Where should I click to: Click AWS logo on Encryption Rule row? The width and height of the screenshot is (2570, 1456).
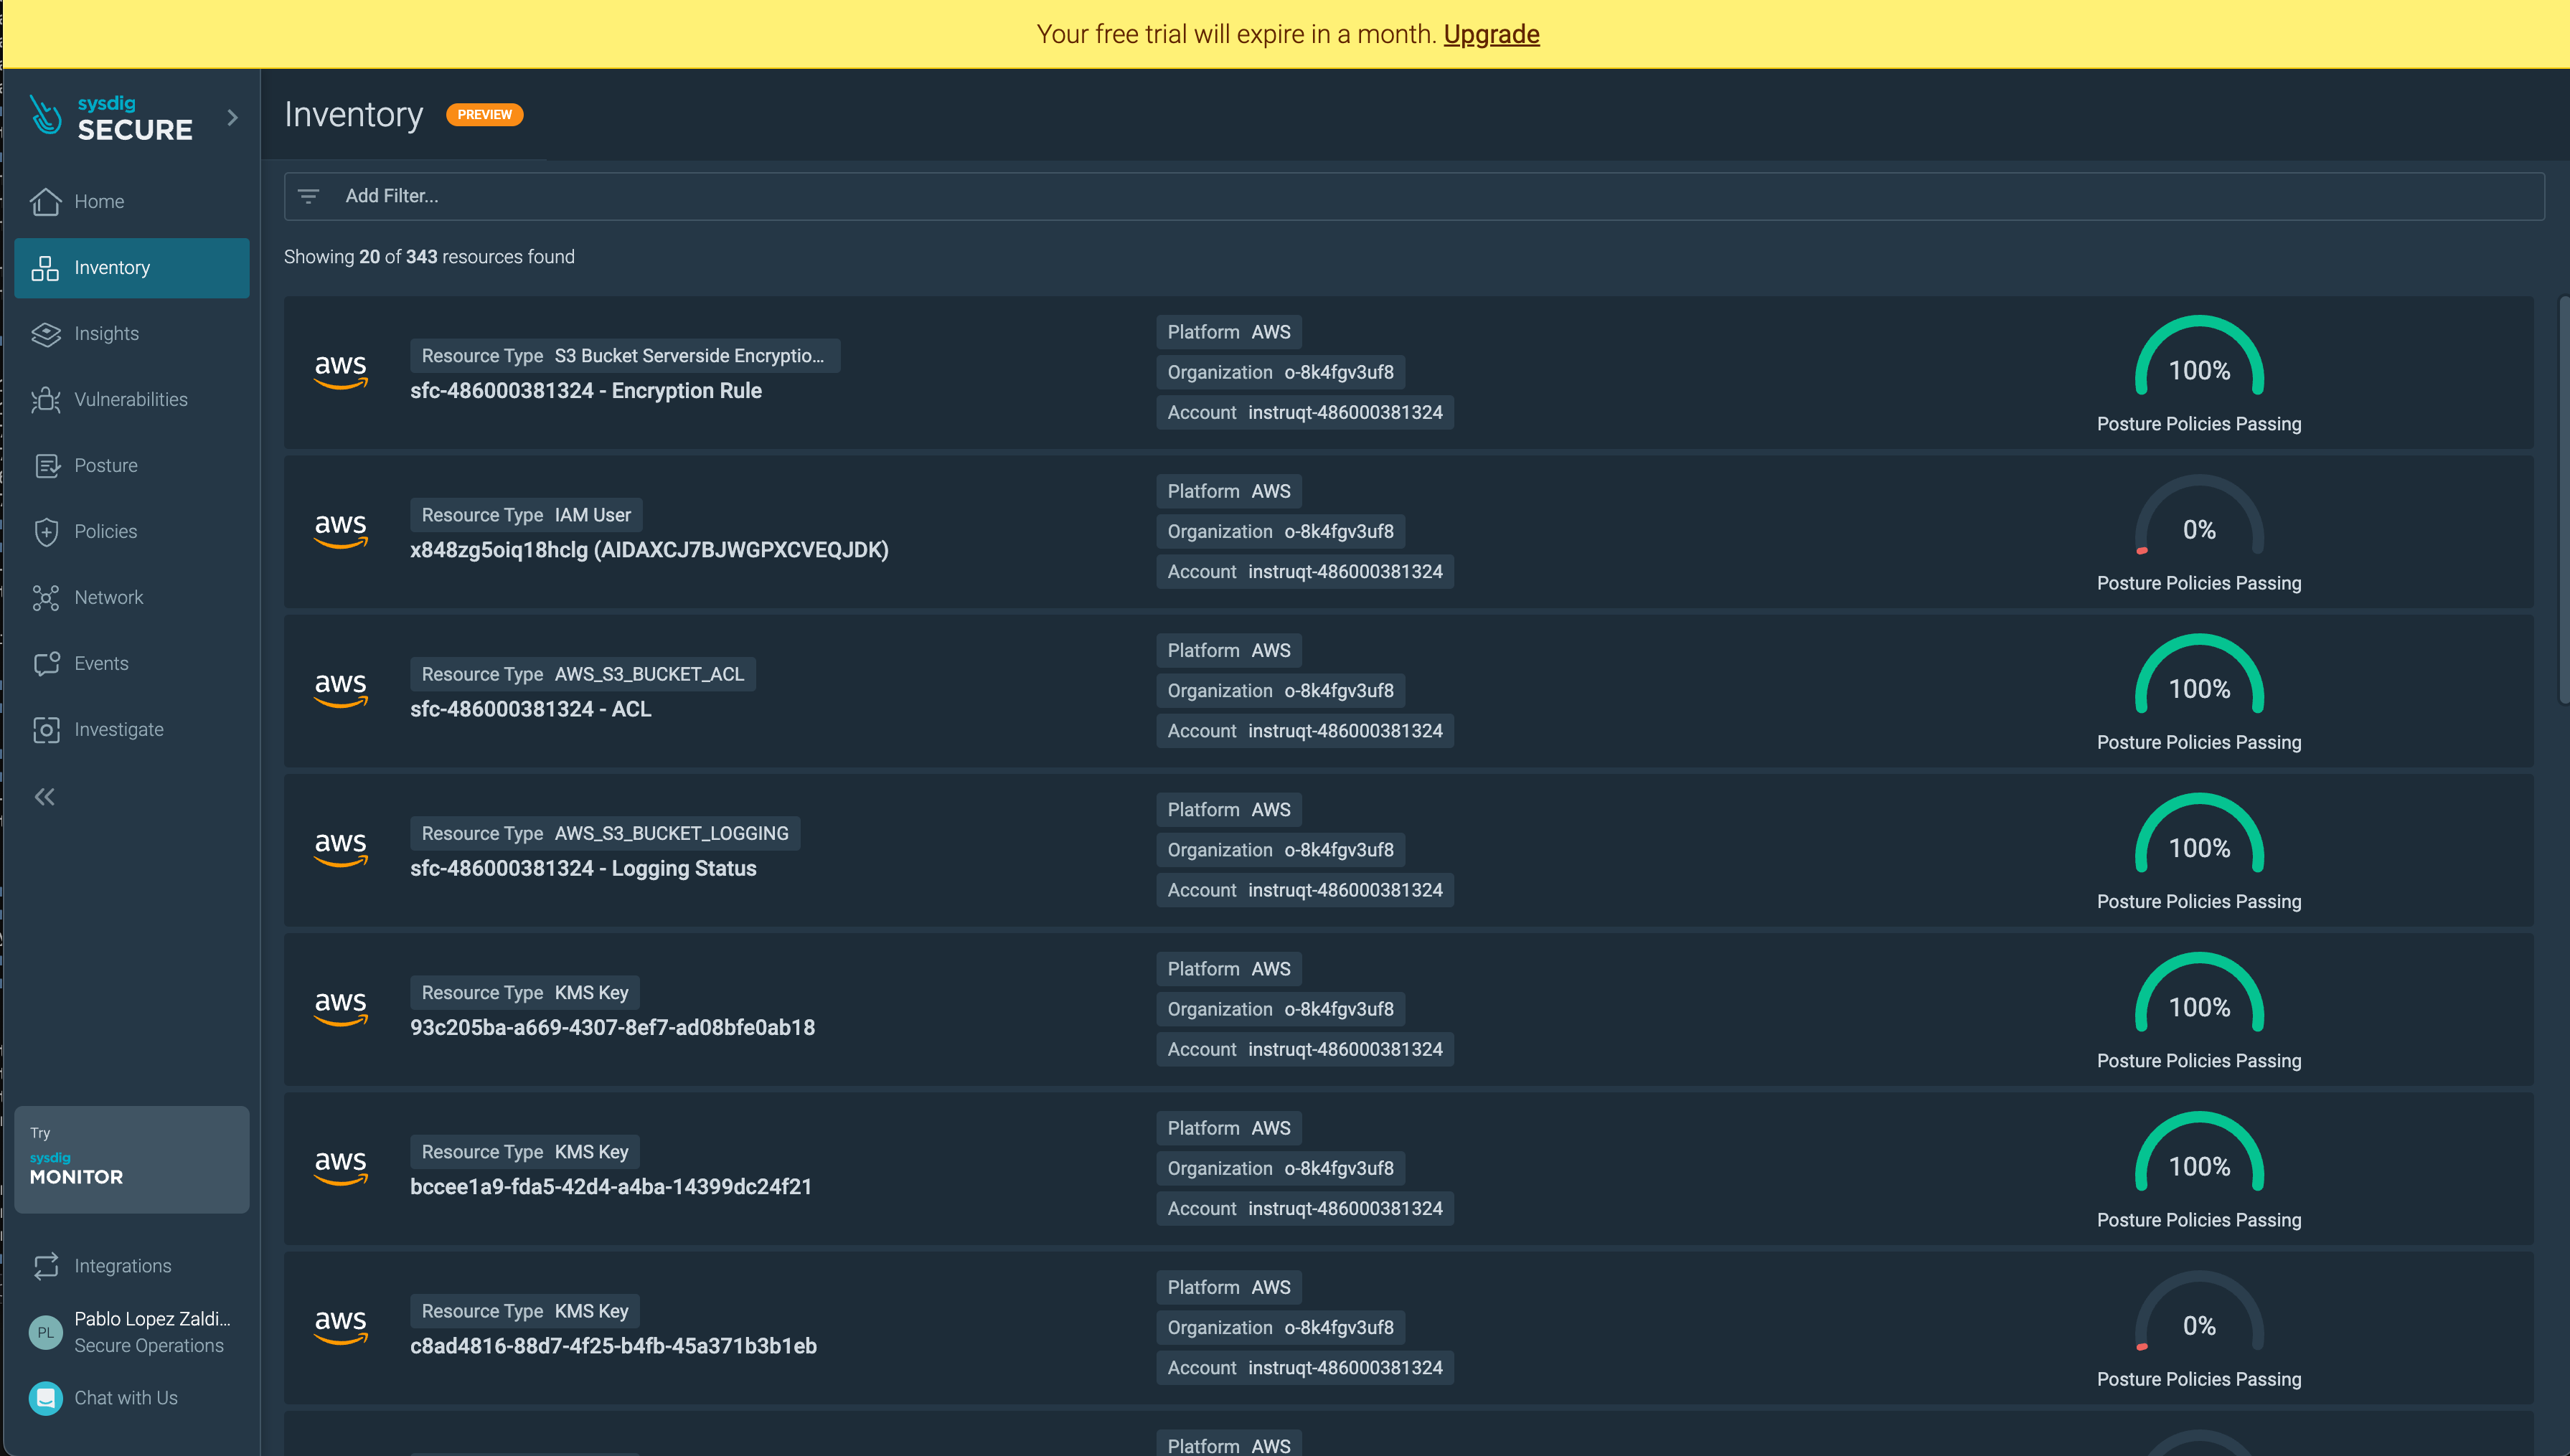coord(341,371)
